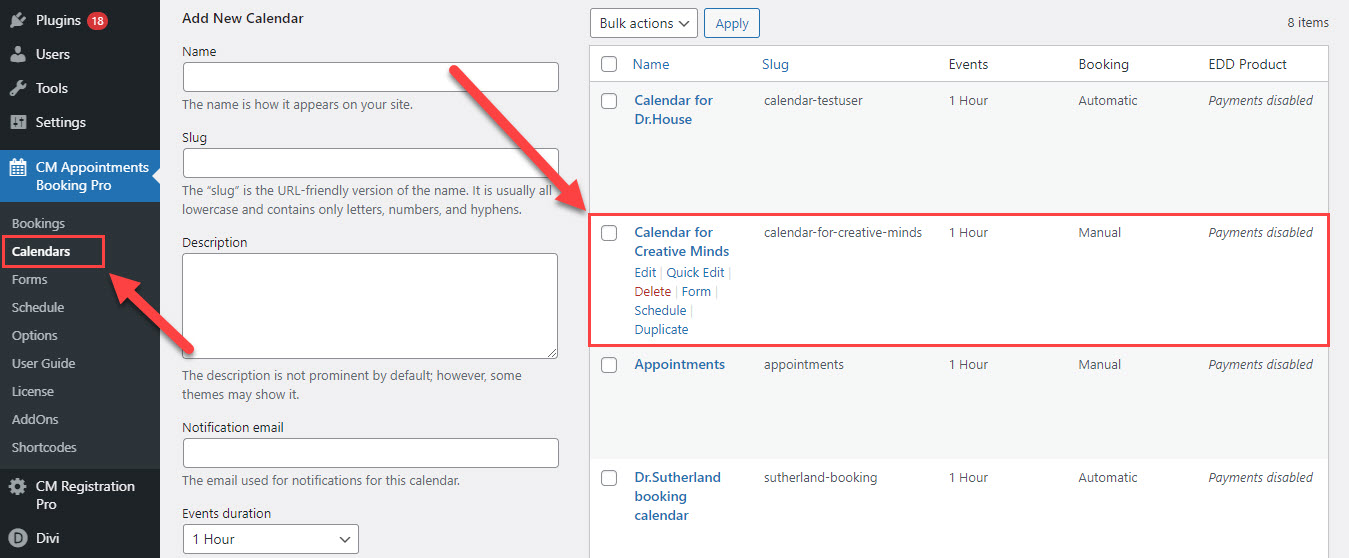This screenshot has width=1349, height=558.
Task: Open the Schedule submenu item
Action: [x=38, y=307]
